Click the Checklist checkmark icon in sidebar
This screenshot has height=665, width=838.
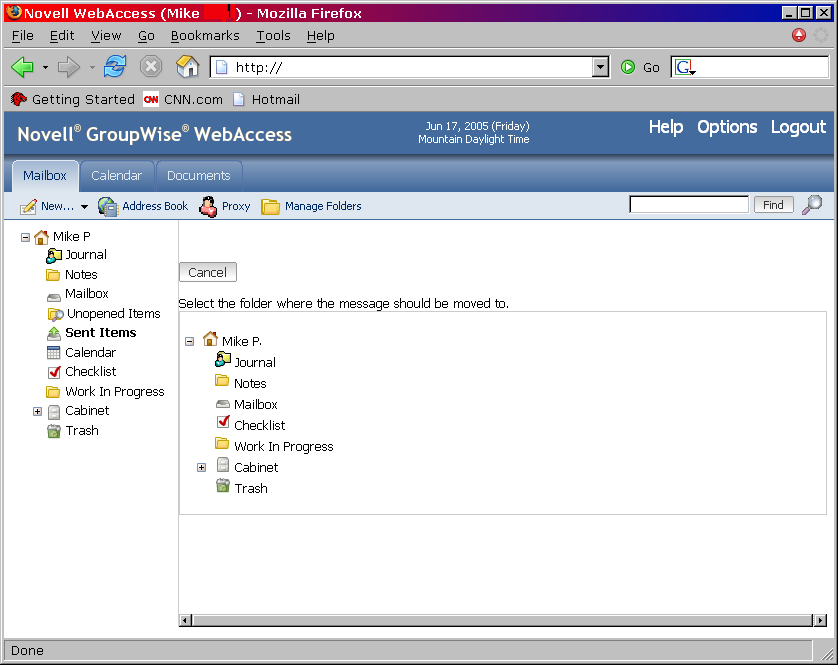(x=54, y=372)
